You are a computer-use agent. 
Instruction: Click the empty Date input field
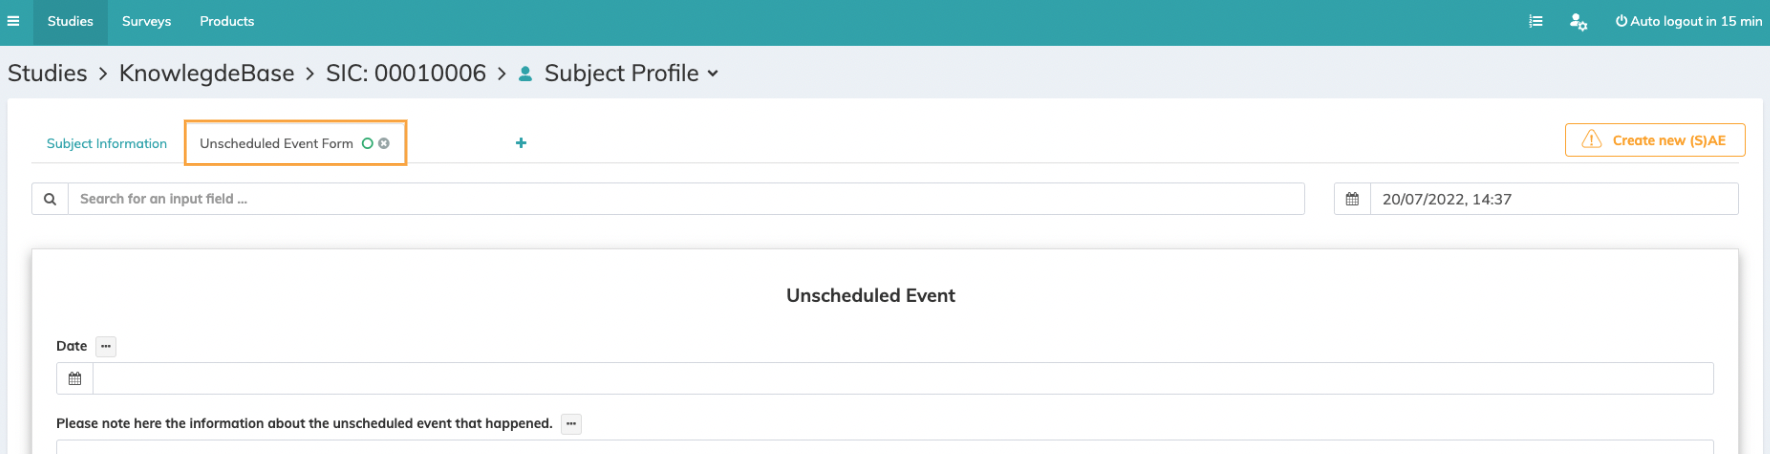pyautogui.click(x=903, y=379)
